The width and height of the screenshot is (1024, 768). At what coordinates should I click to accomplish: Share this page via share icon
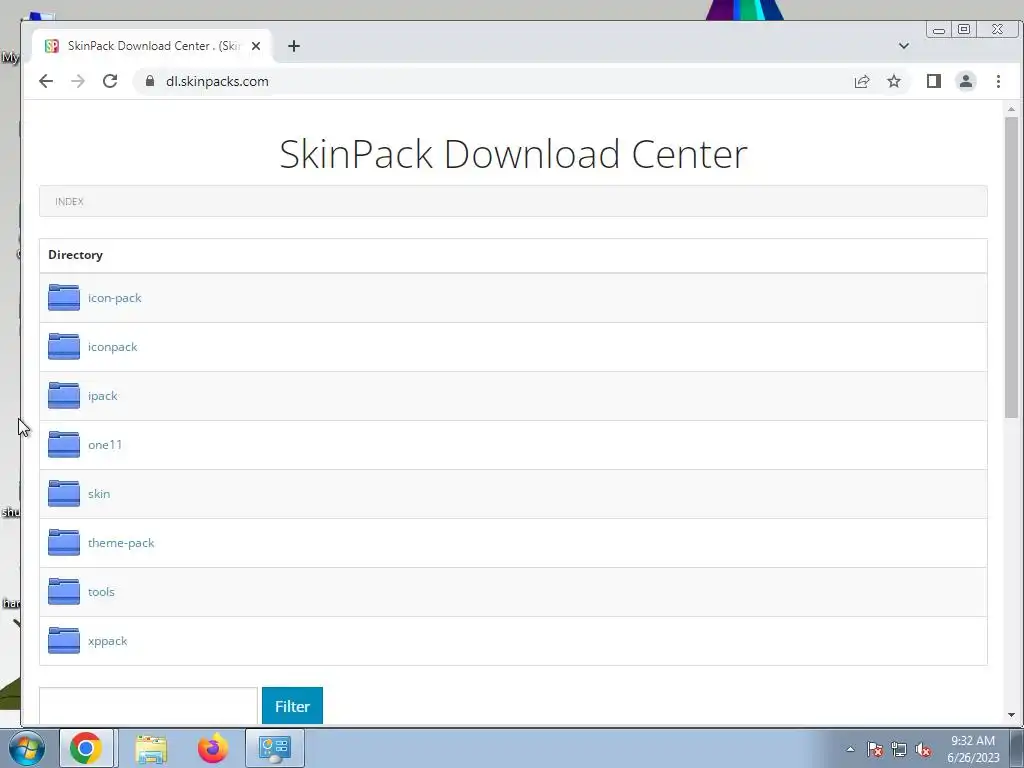862,81
